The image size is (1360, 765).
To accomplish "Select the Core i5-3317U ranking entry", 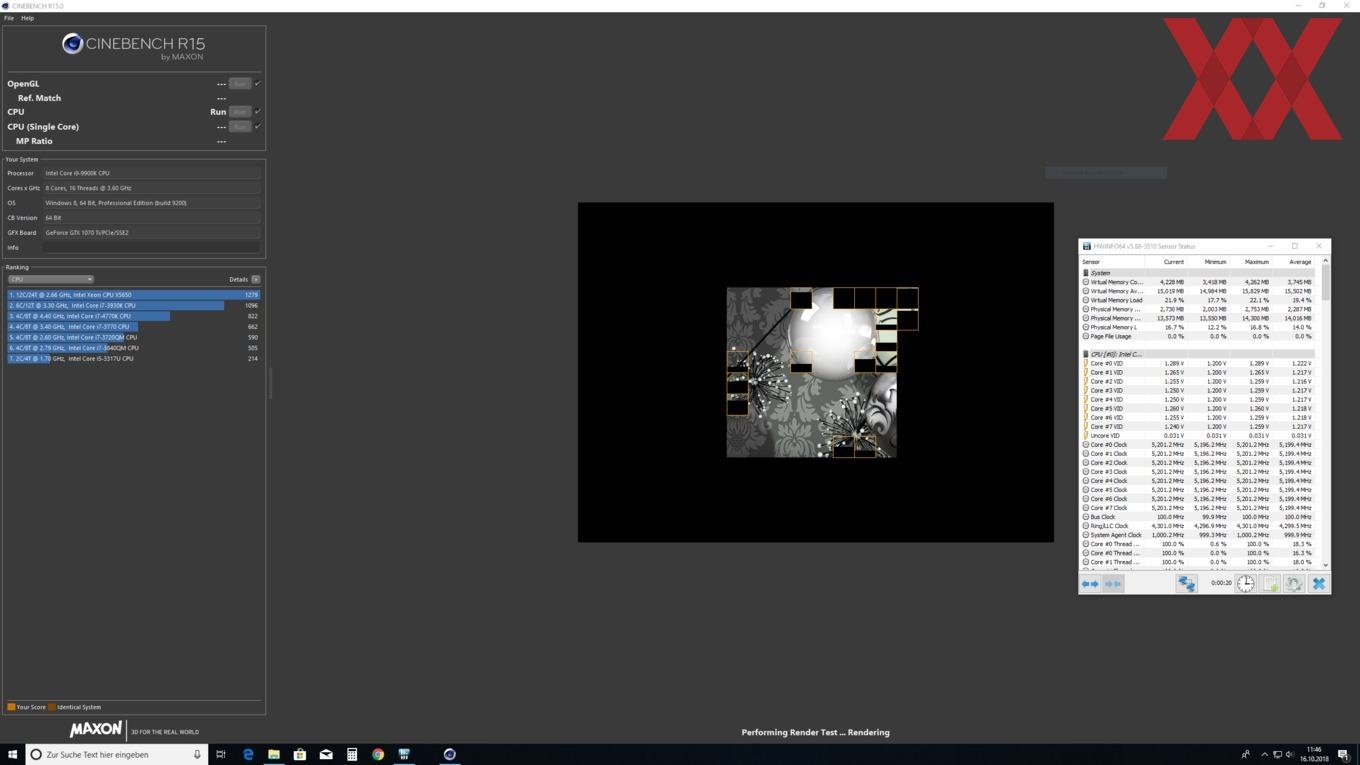I will pyautogui.click(x=134, y=358).
